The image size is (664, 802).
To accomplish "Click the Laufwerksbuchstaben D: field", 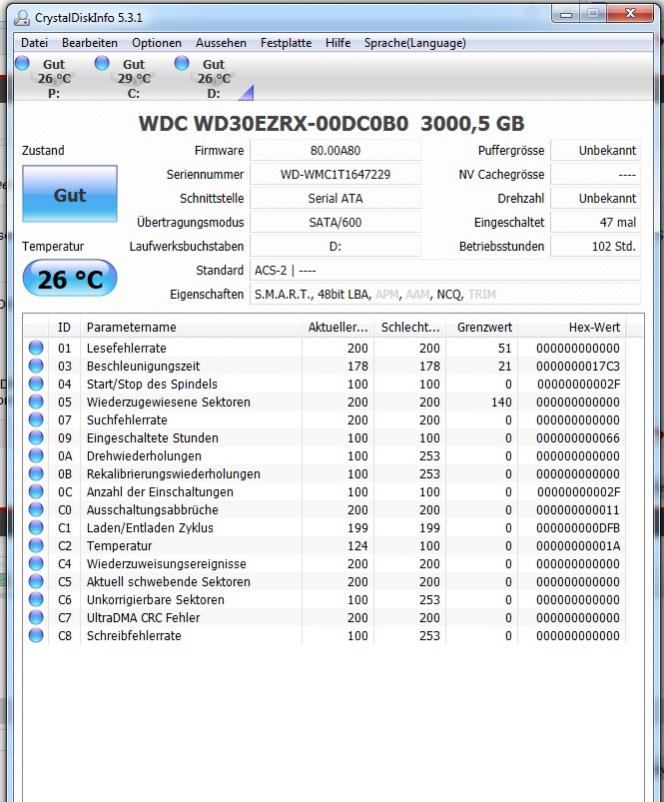I will [335, 247].
